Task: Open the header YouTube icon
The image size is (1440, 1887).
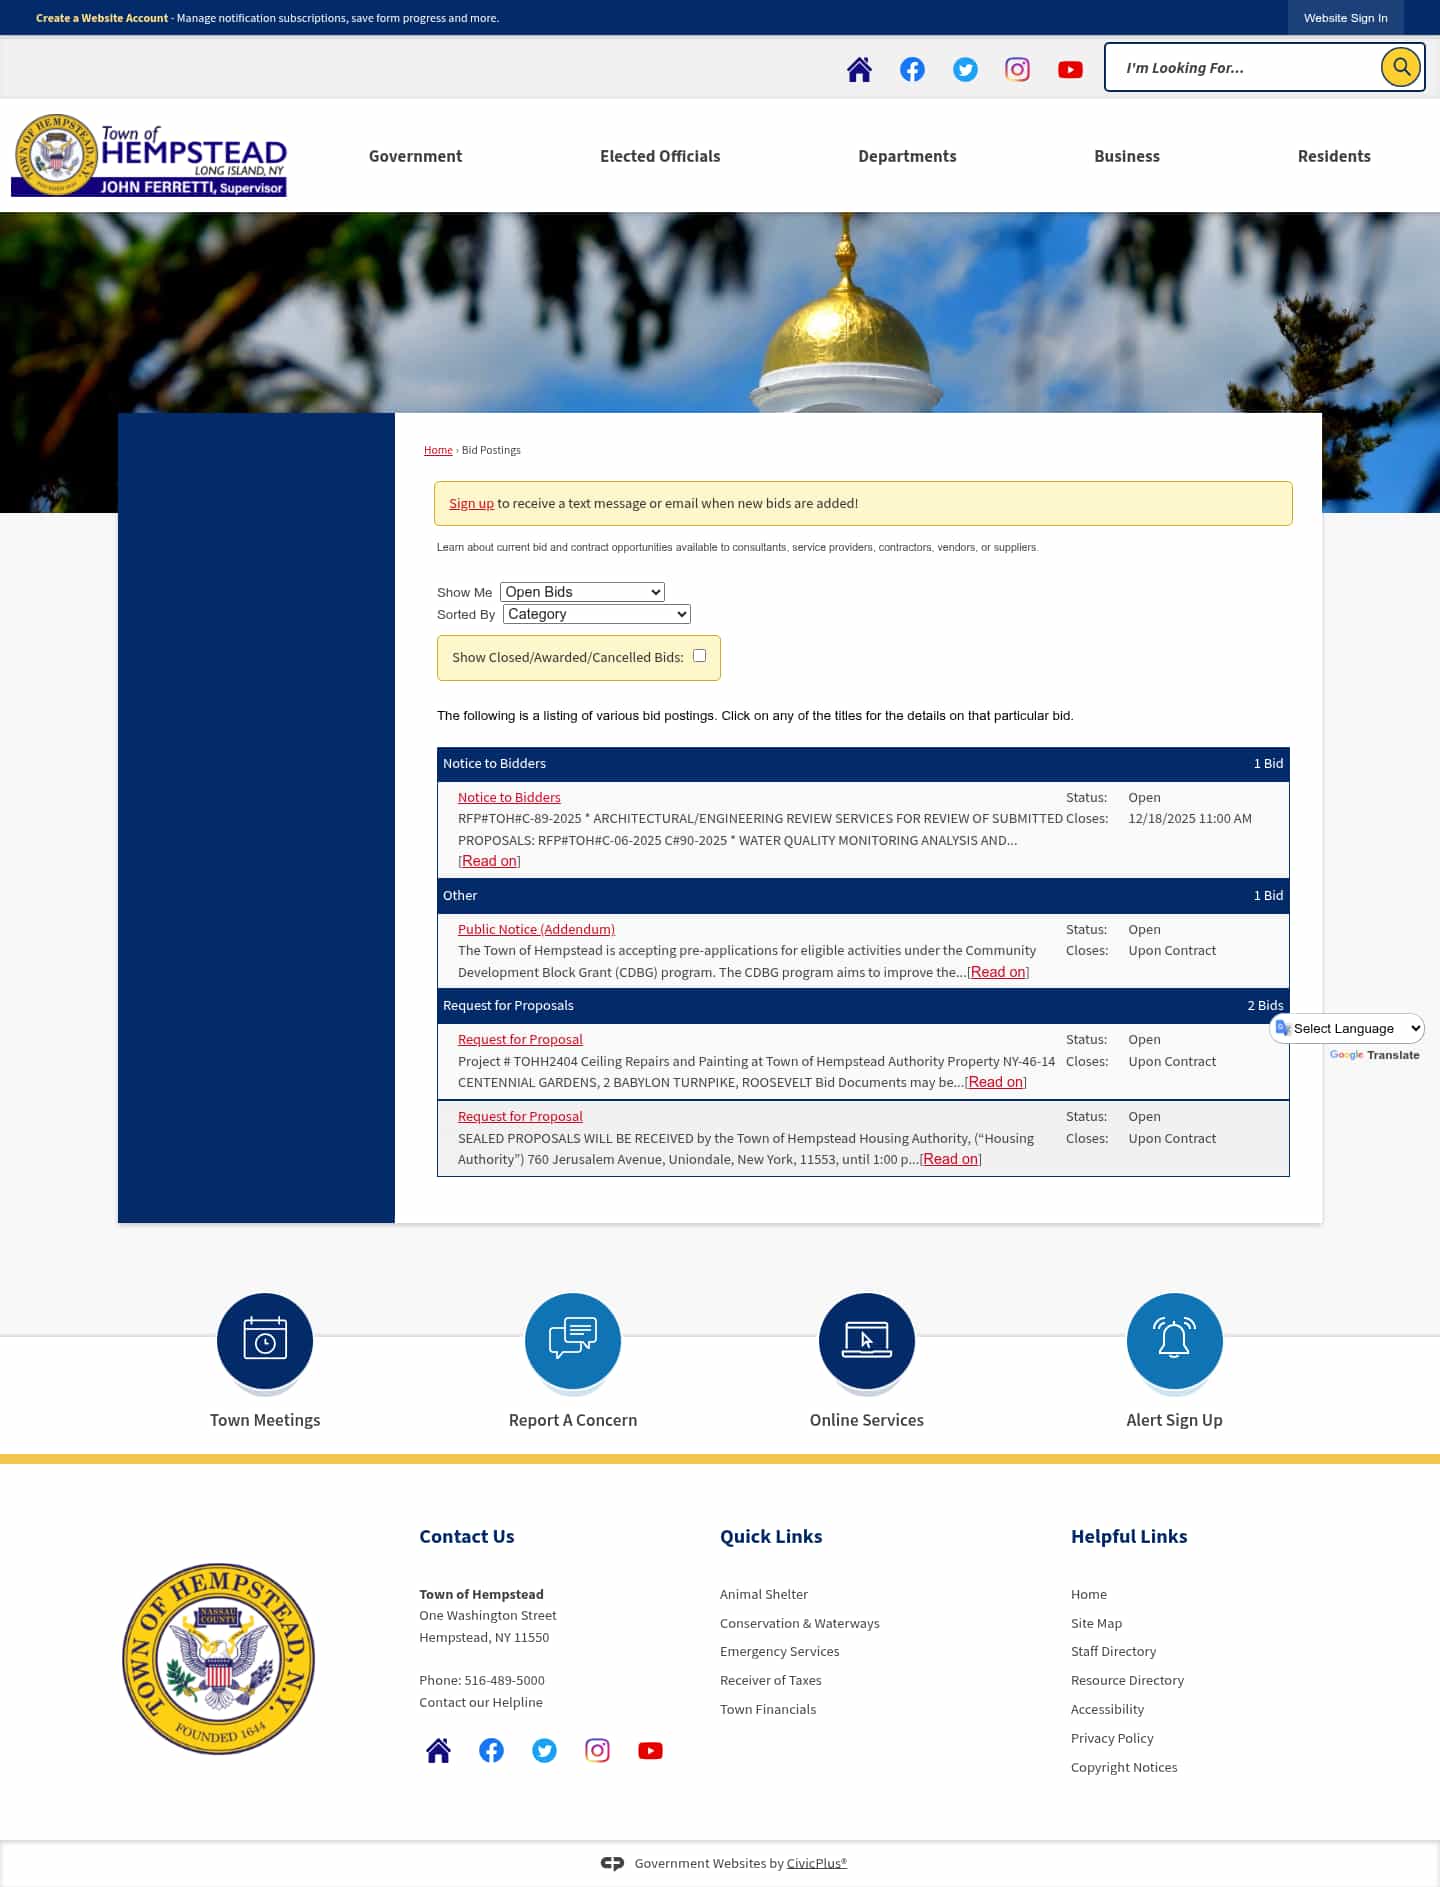Action: (1070, 69)
